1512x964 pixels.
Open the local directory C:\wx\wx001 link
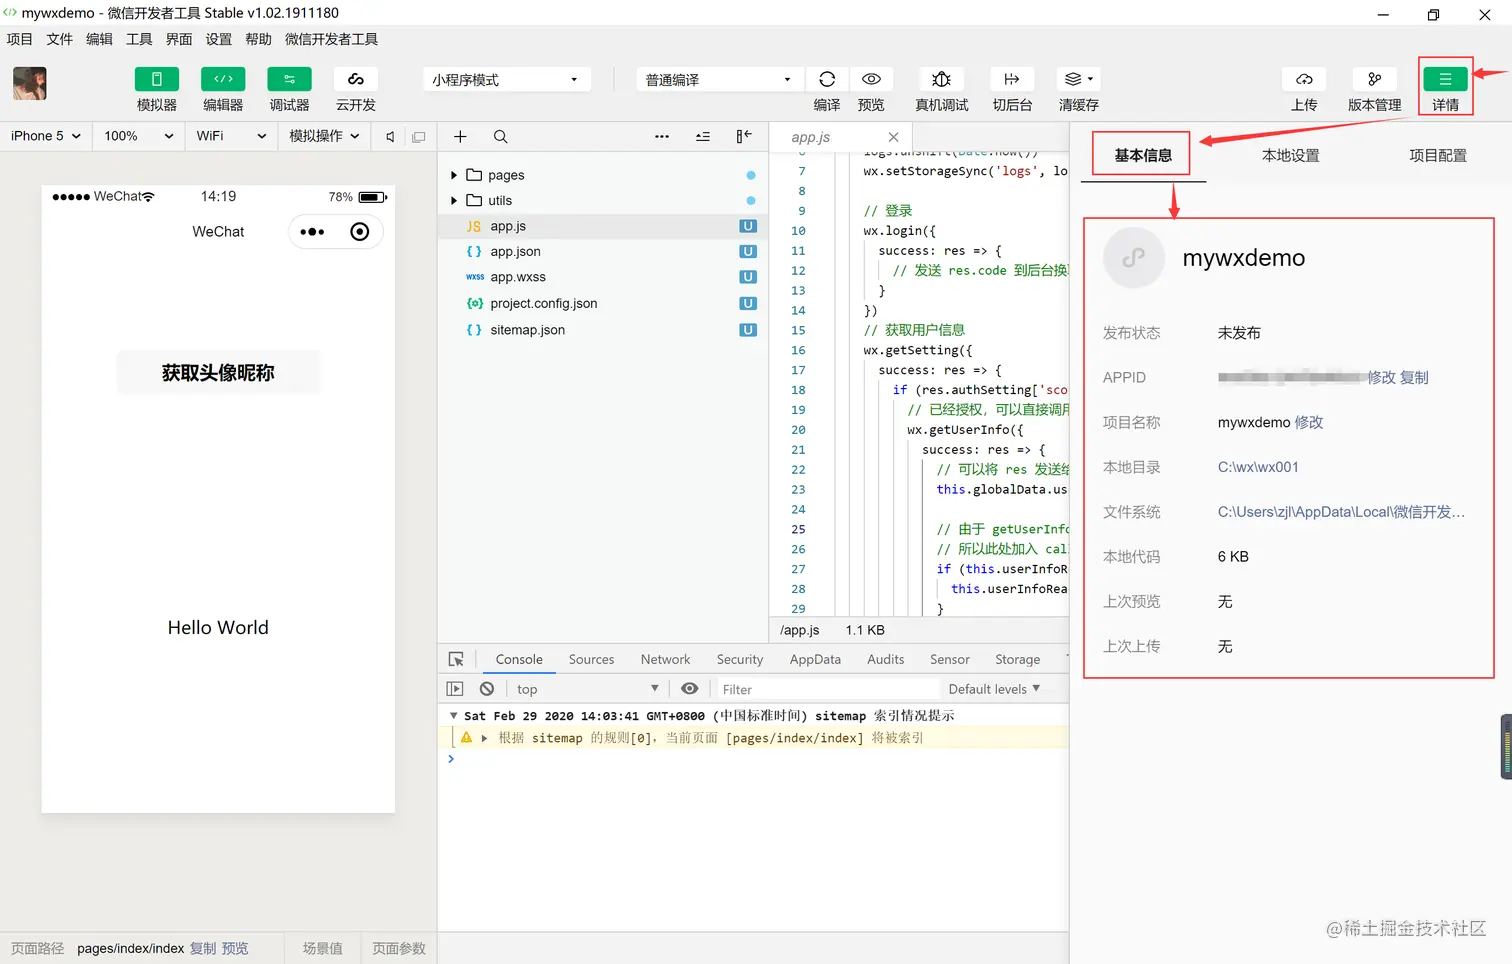(1258, 467)
